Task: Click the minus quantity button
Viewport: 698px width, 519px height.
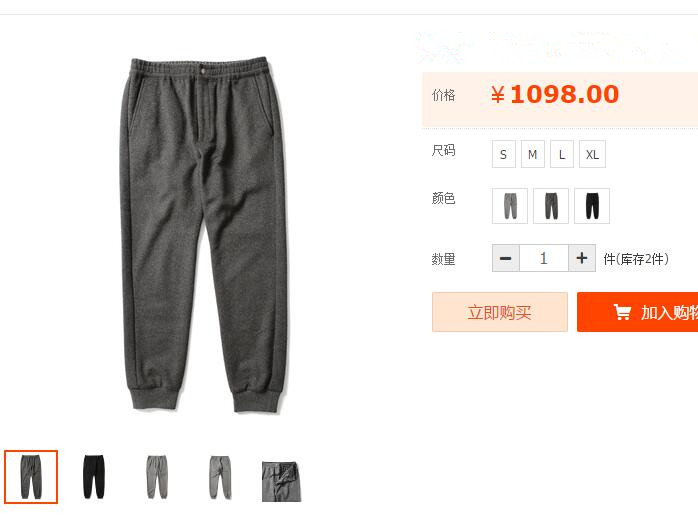Action: coord(506,258)
